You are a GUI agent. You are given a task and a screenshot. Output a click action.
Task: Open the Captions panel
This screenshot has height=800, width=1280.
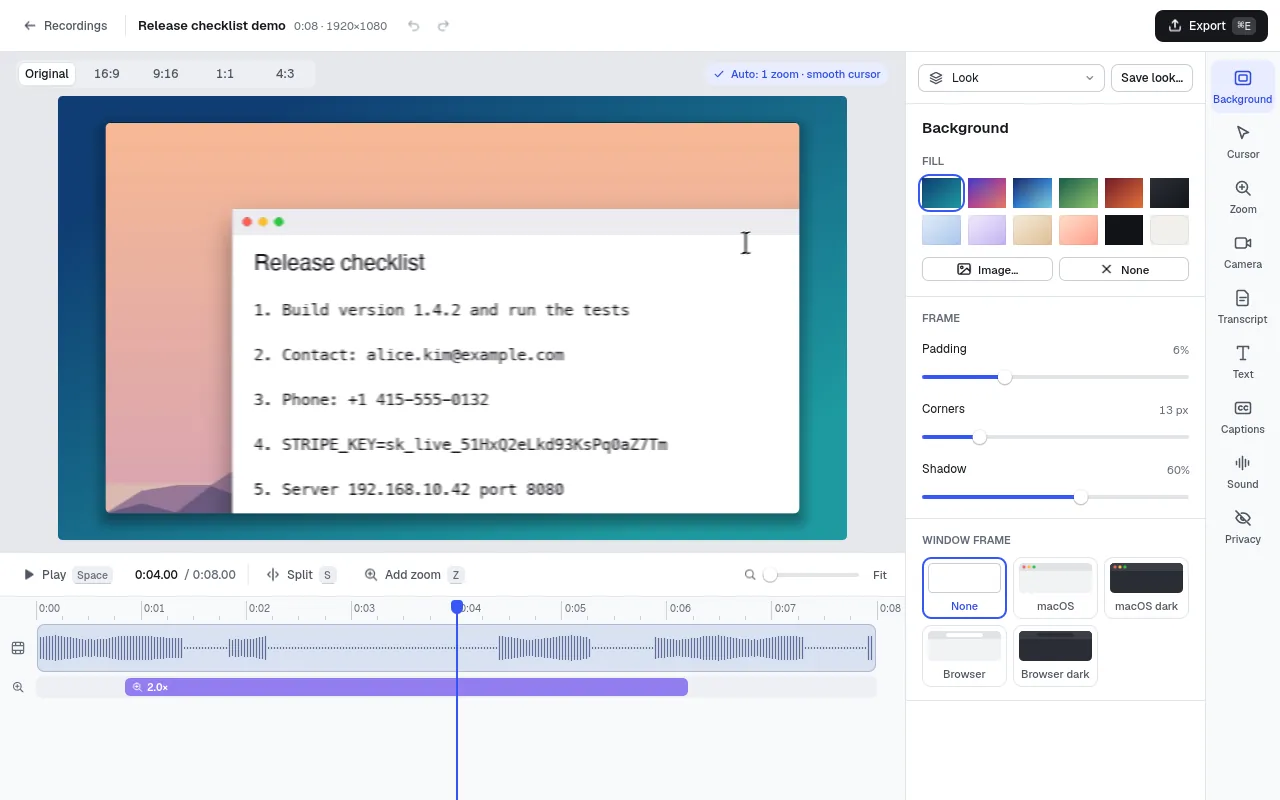tap(1243, 416)
